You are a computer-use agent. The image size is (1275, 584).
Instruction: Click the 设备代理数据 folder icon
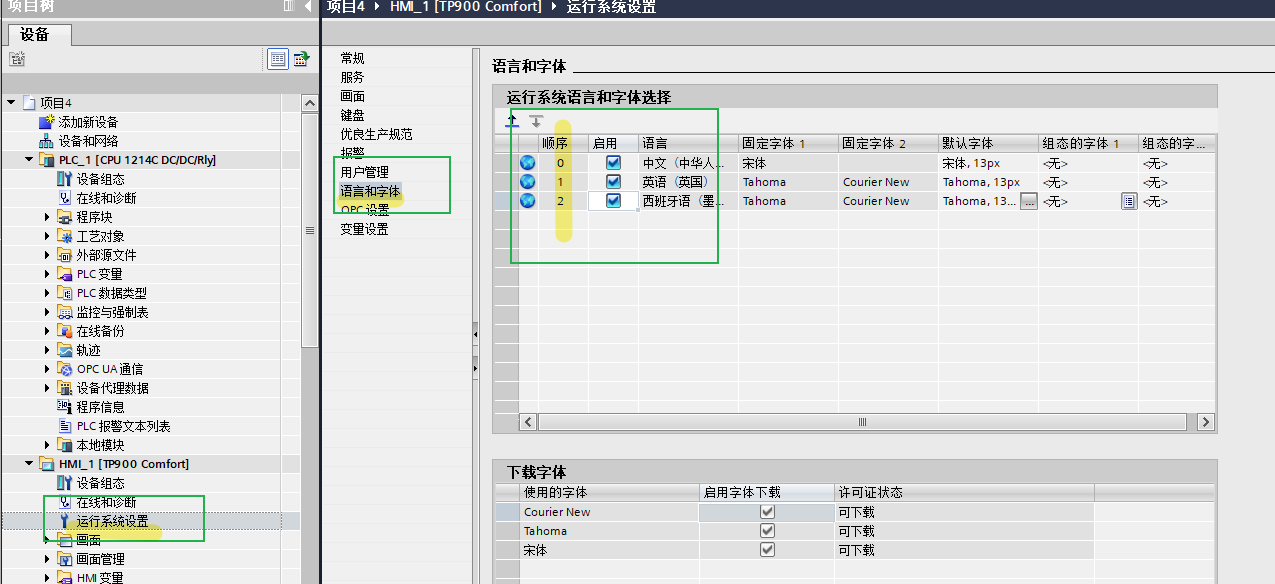[65, 388]
